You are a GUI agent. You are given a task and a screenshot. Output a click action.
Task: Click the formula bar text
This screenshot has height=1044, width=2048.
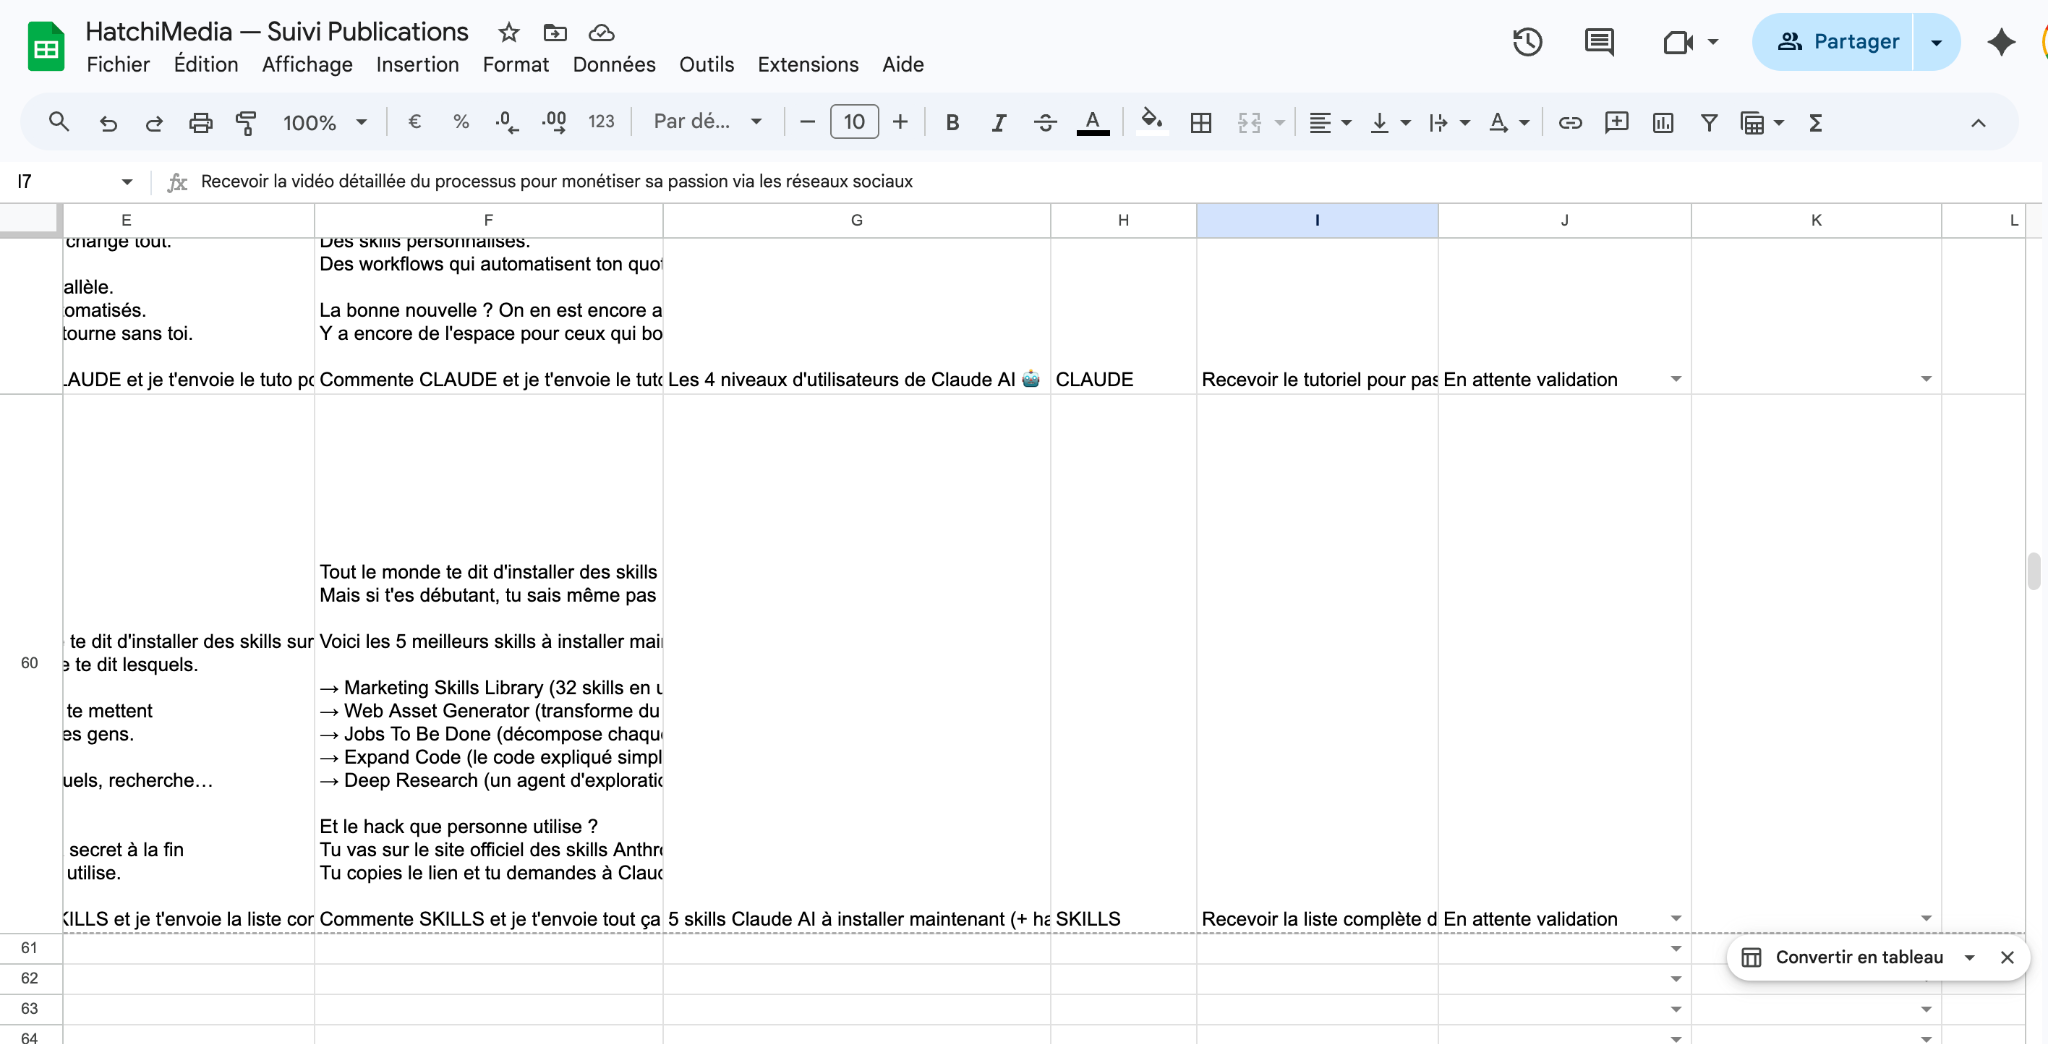(556, 181)
